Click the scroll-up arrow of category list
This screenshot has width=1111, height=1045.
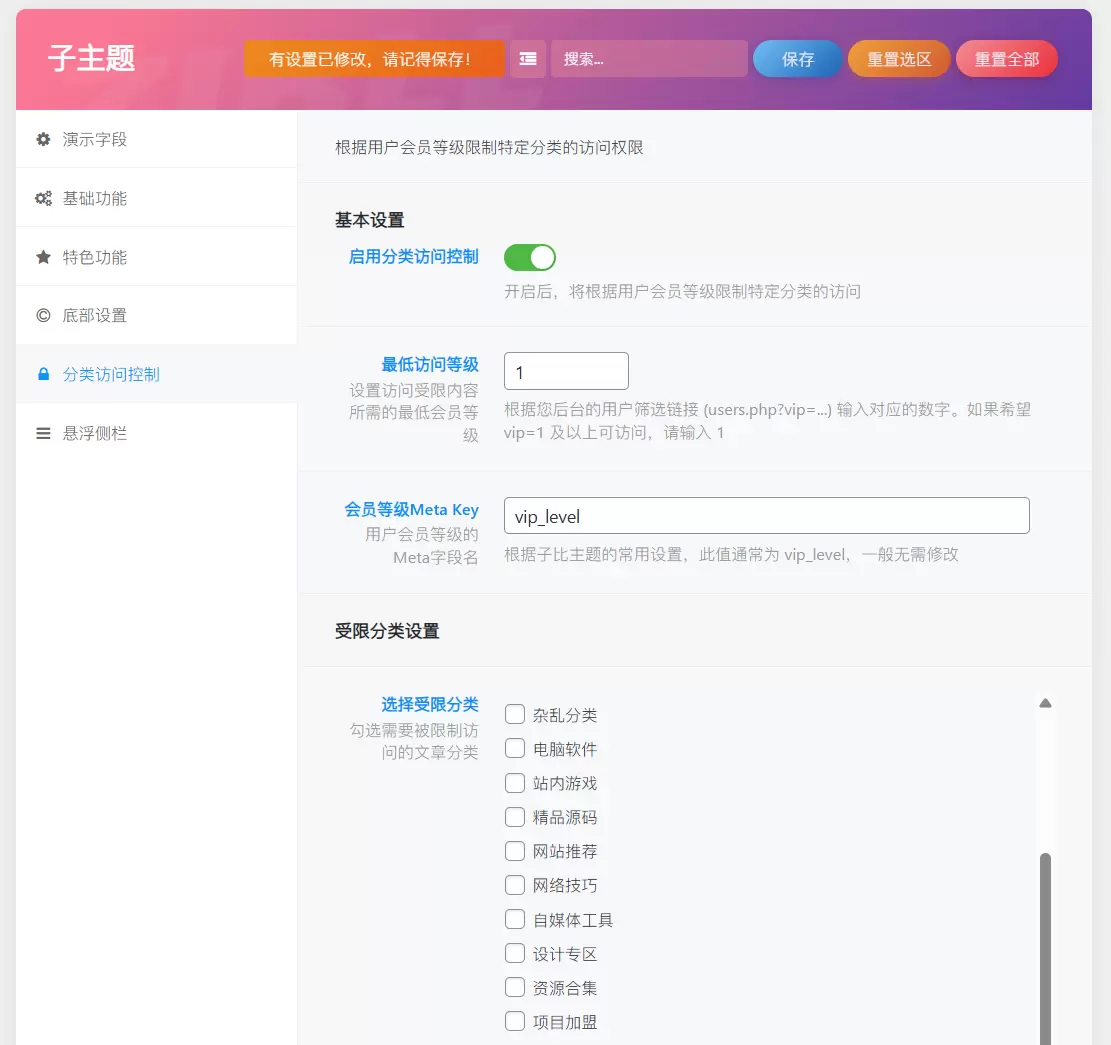coord(1045,704)
